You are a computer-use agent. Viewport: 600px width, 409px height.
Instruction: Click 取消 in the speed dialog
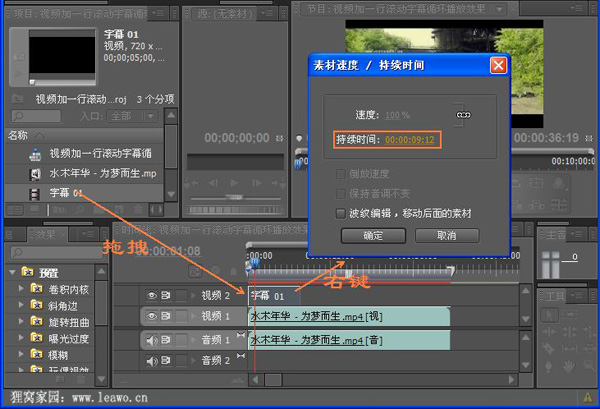click(x=447, y=235)
